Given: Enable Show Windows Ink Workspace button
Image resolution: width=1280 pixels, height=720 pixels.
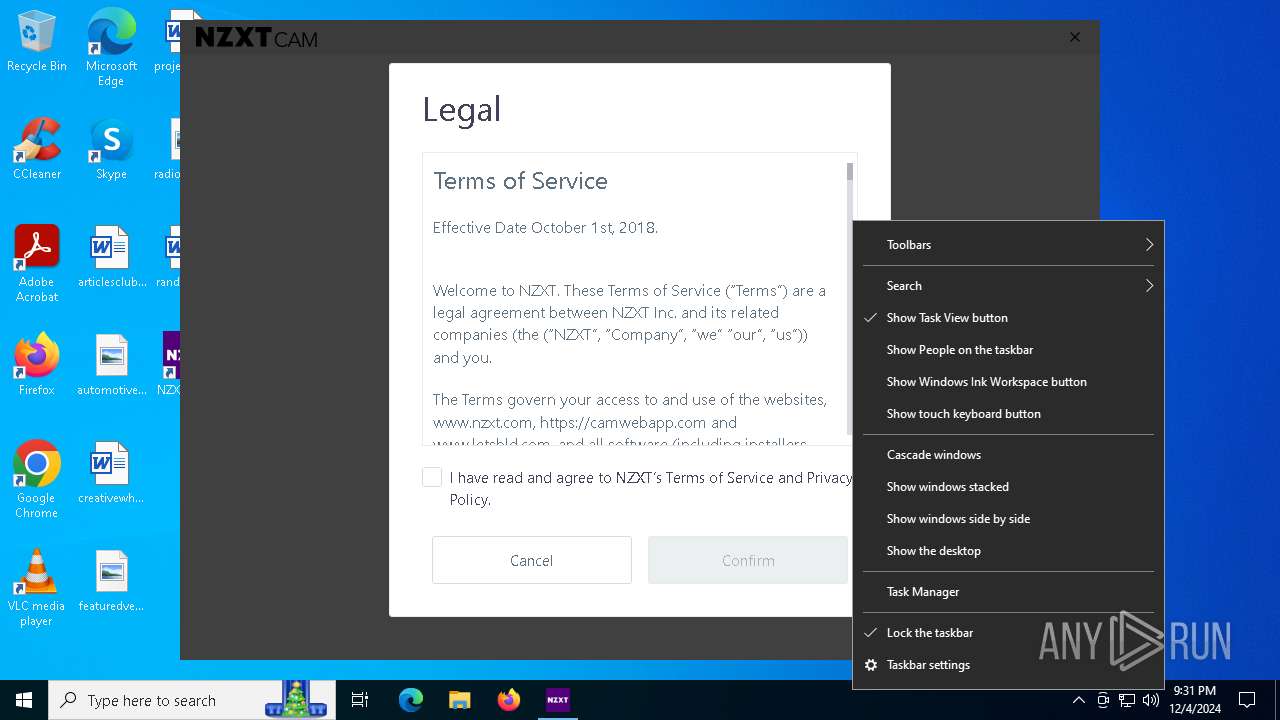Looking at the screenshot, I should tap(1008, 382).
